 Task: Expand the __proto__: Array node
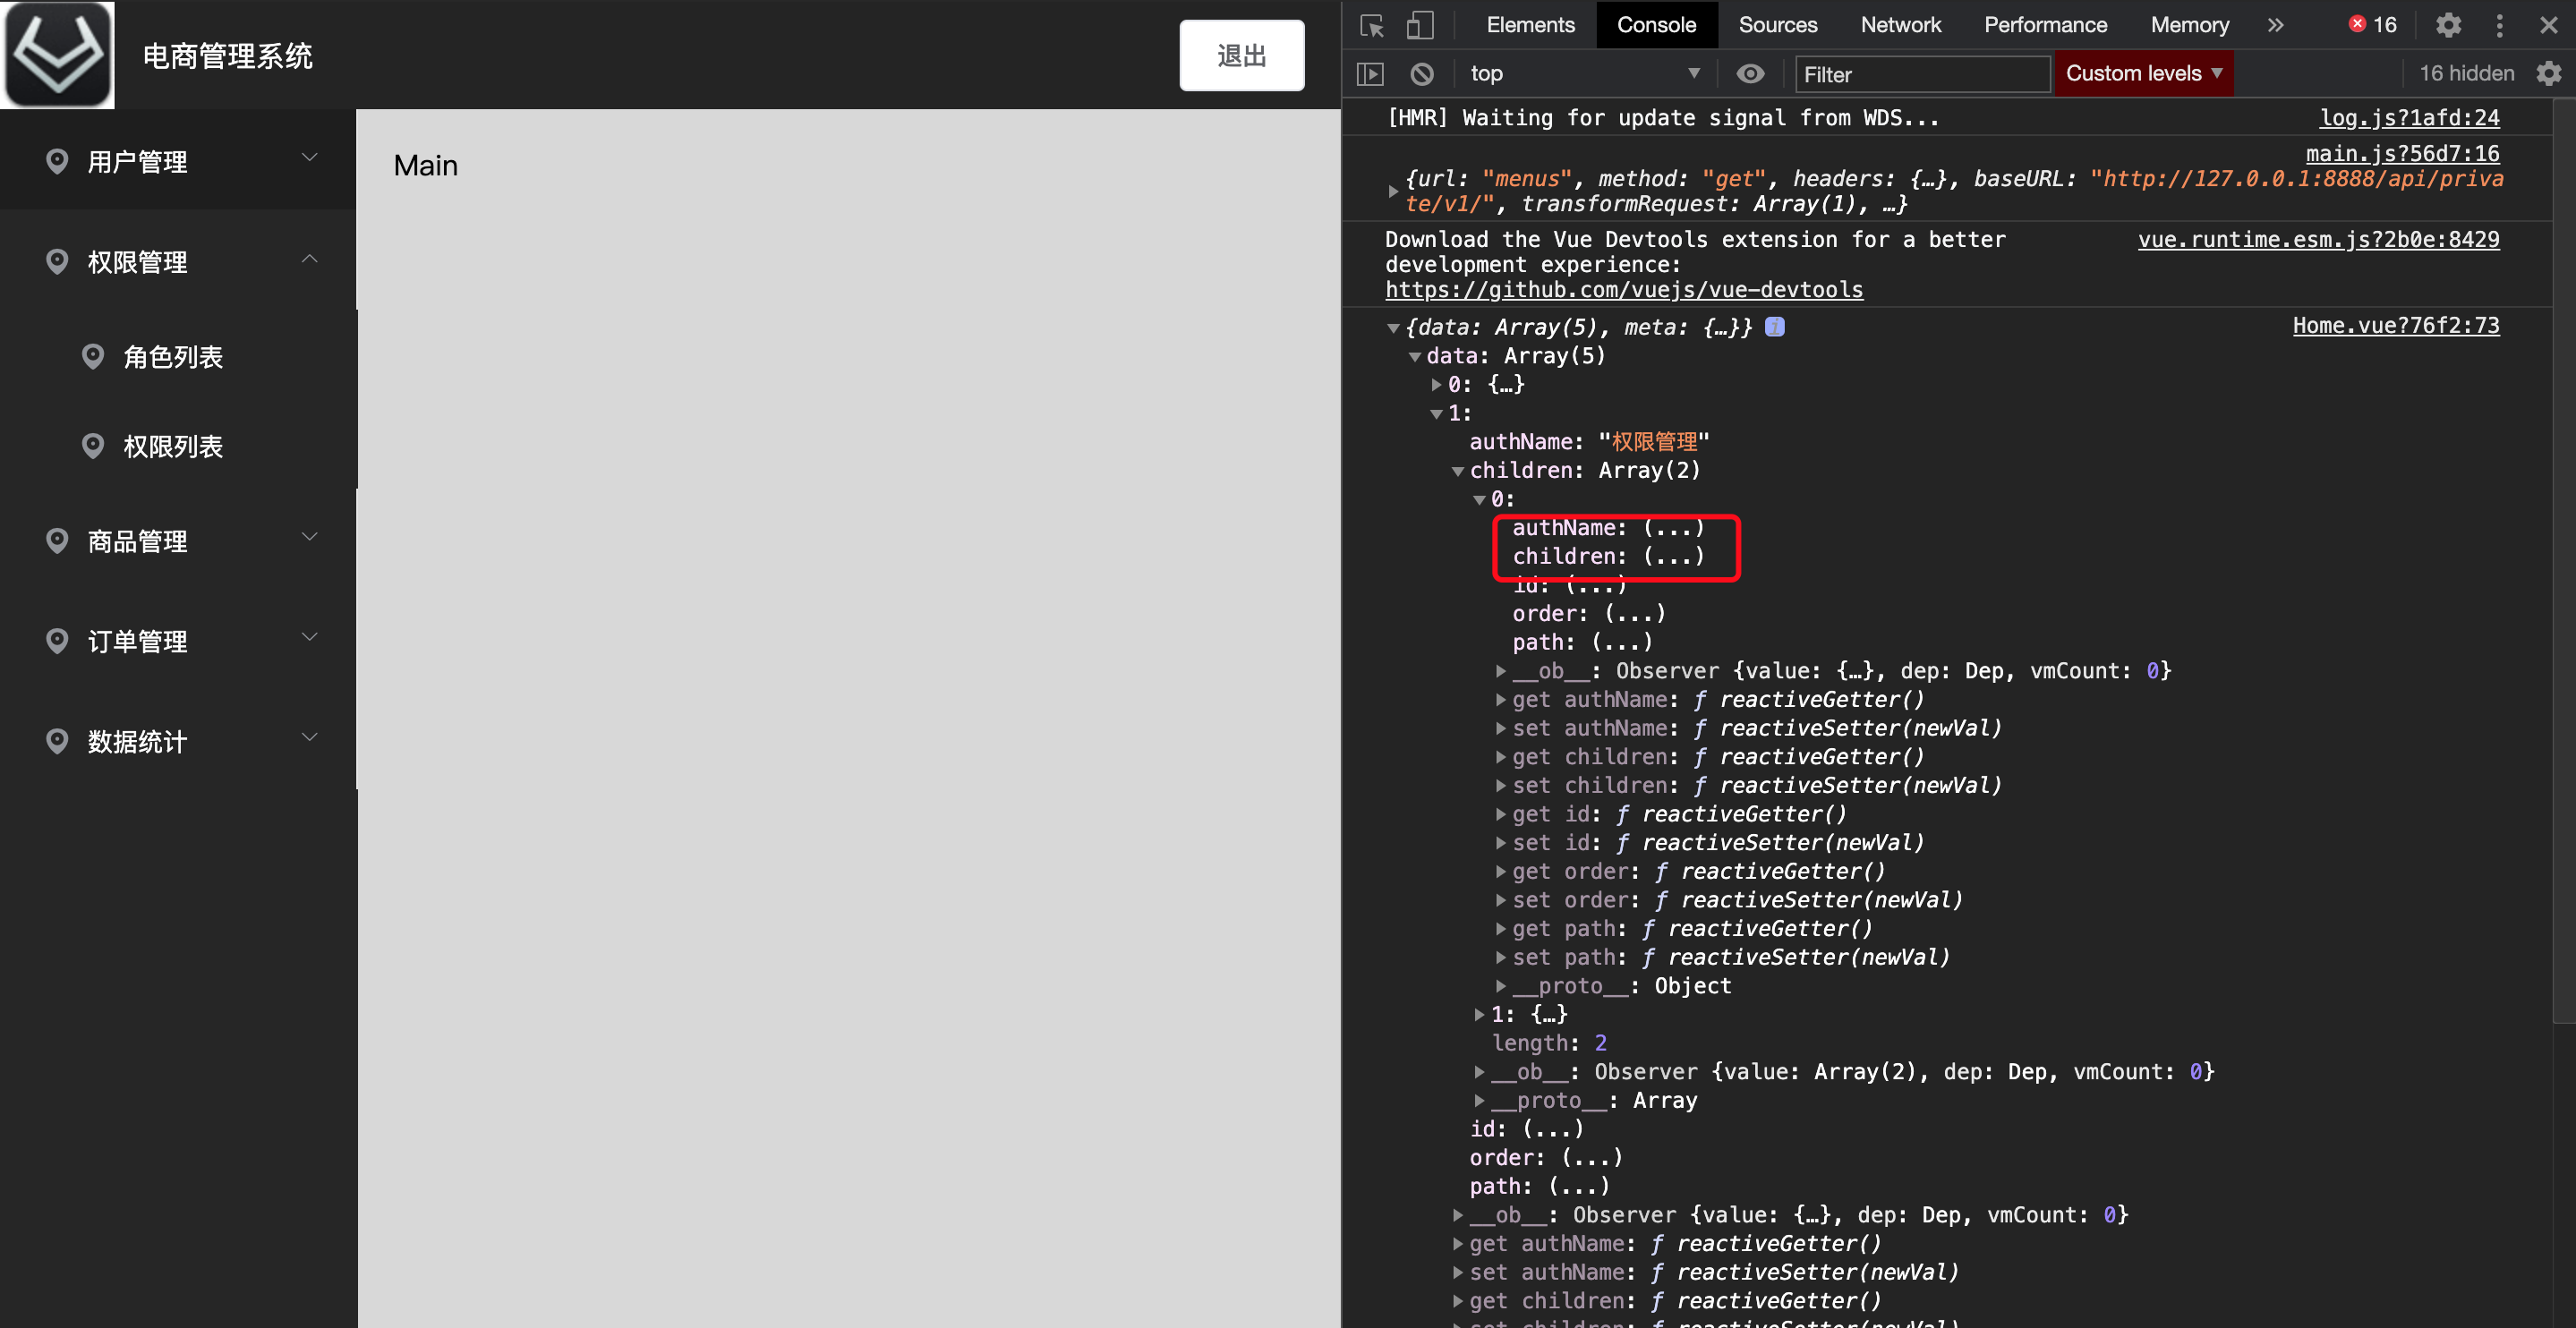pos(1479,1101)
